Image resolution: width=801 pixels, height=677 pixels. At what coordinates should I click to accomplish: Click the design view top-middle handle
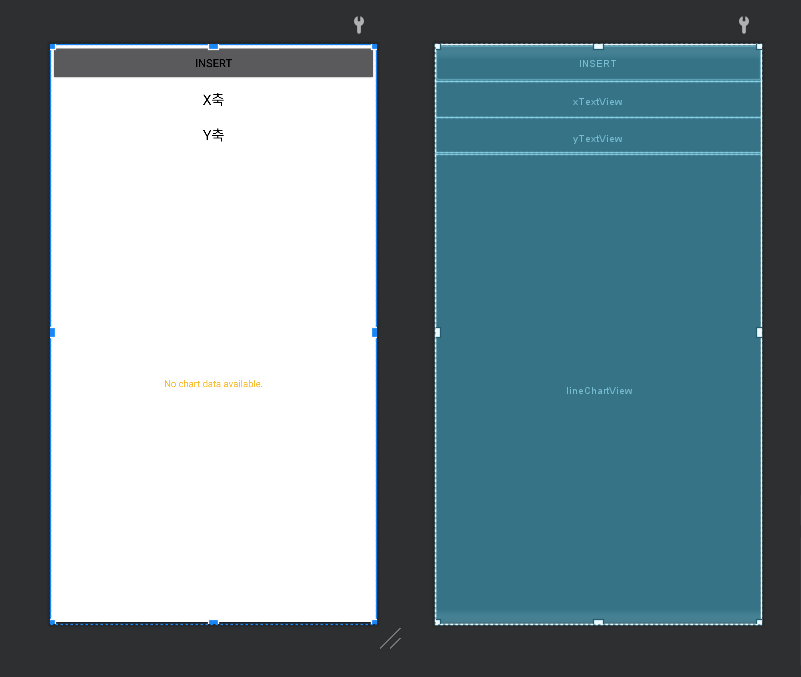pyautogui.click(x=214, y=46)
